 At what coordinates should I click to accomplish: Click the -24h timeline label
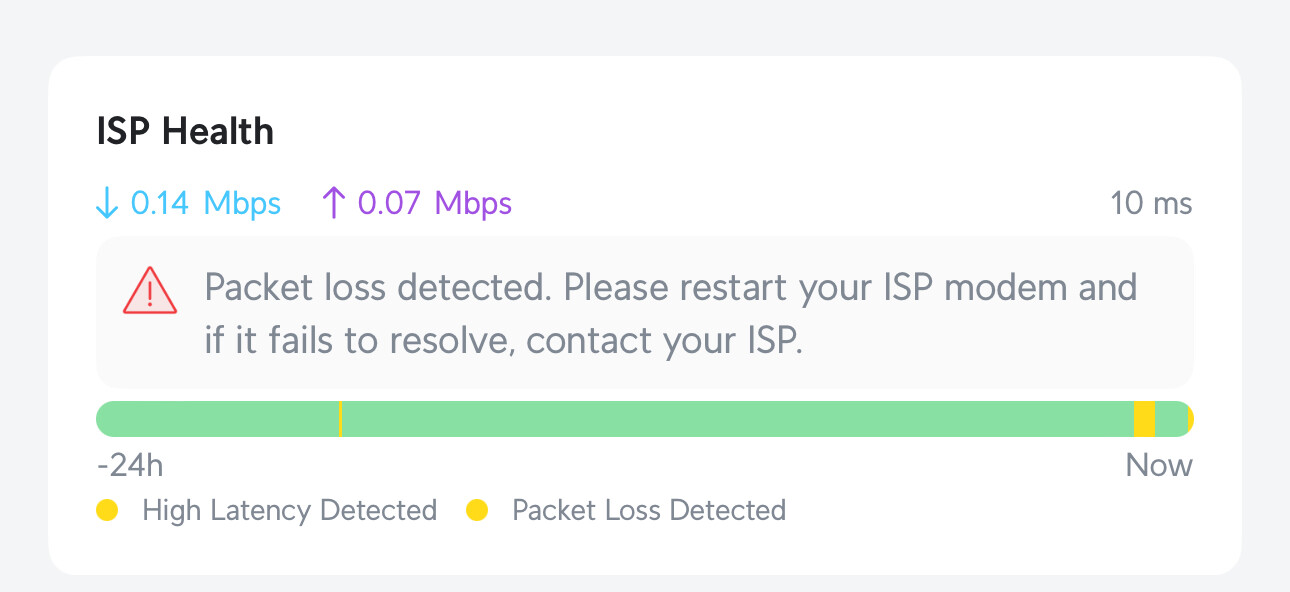coord(130,465)
